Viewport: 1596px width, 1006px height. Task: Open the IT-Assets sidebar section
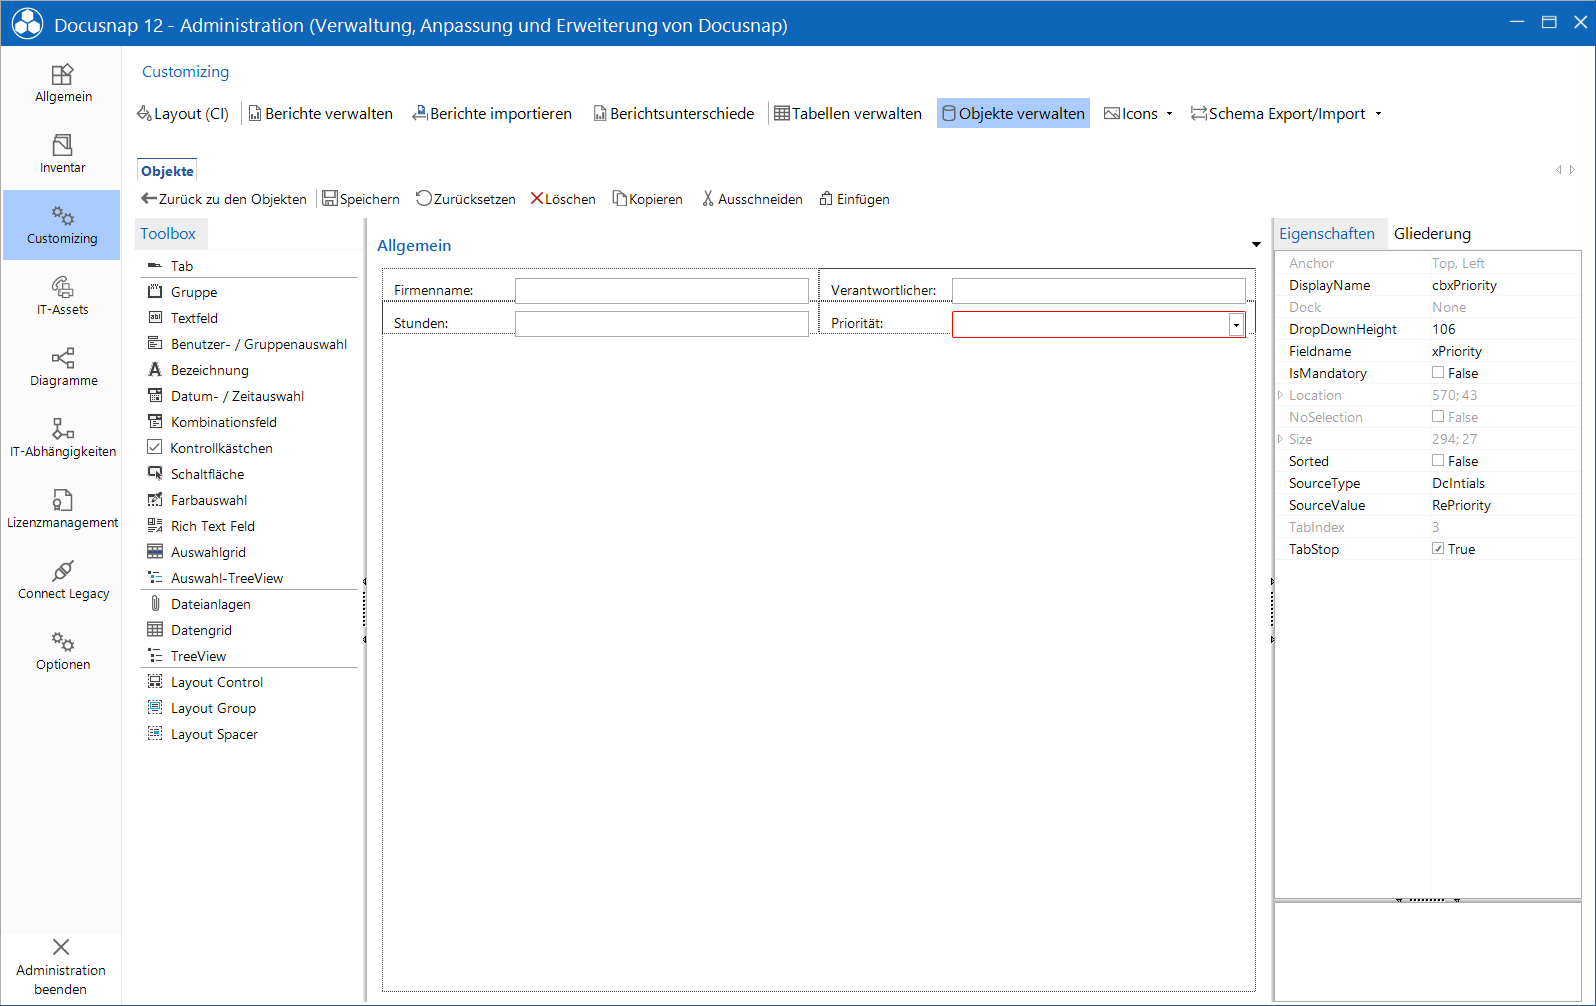click(x=62, y=296)
